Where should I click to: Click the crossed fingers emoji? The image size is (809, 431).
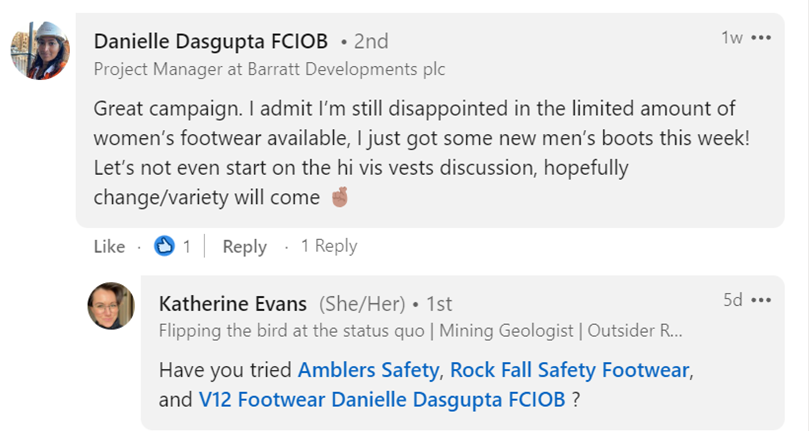pos(338,197)
